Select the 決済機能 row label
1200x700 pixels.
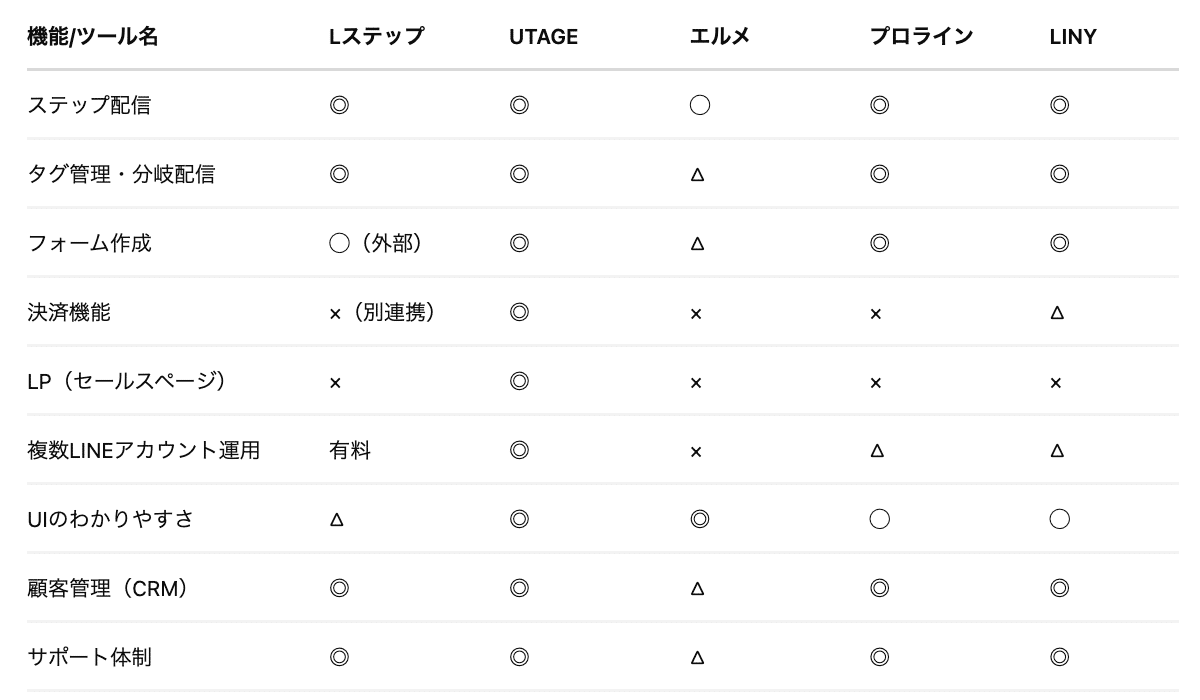[x=69, y=312]
